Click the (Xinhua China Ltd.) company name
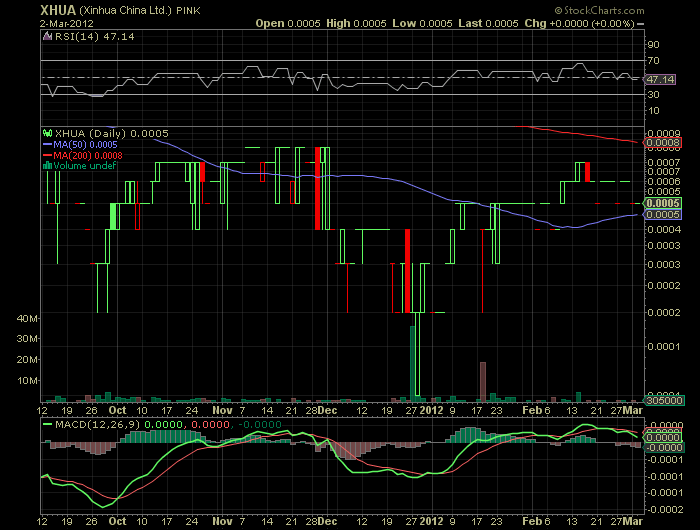Image resolution: width=700 pixels, height=530 pixels. (126, 10)
